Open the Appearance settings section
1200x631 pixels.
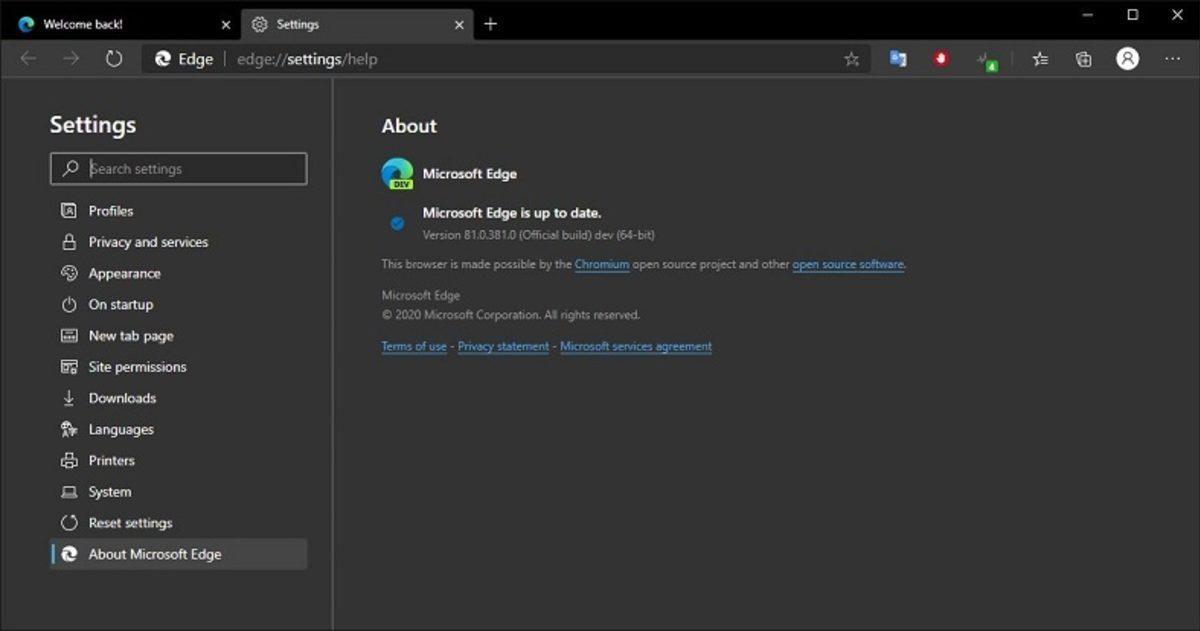click(x=125, y=273)
